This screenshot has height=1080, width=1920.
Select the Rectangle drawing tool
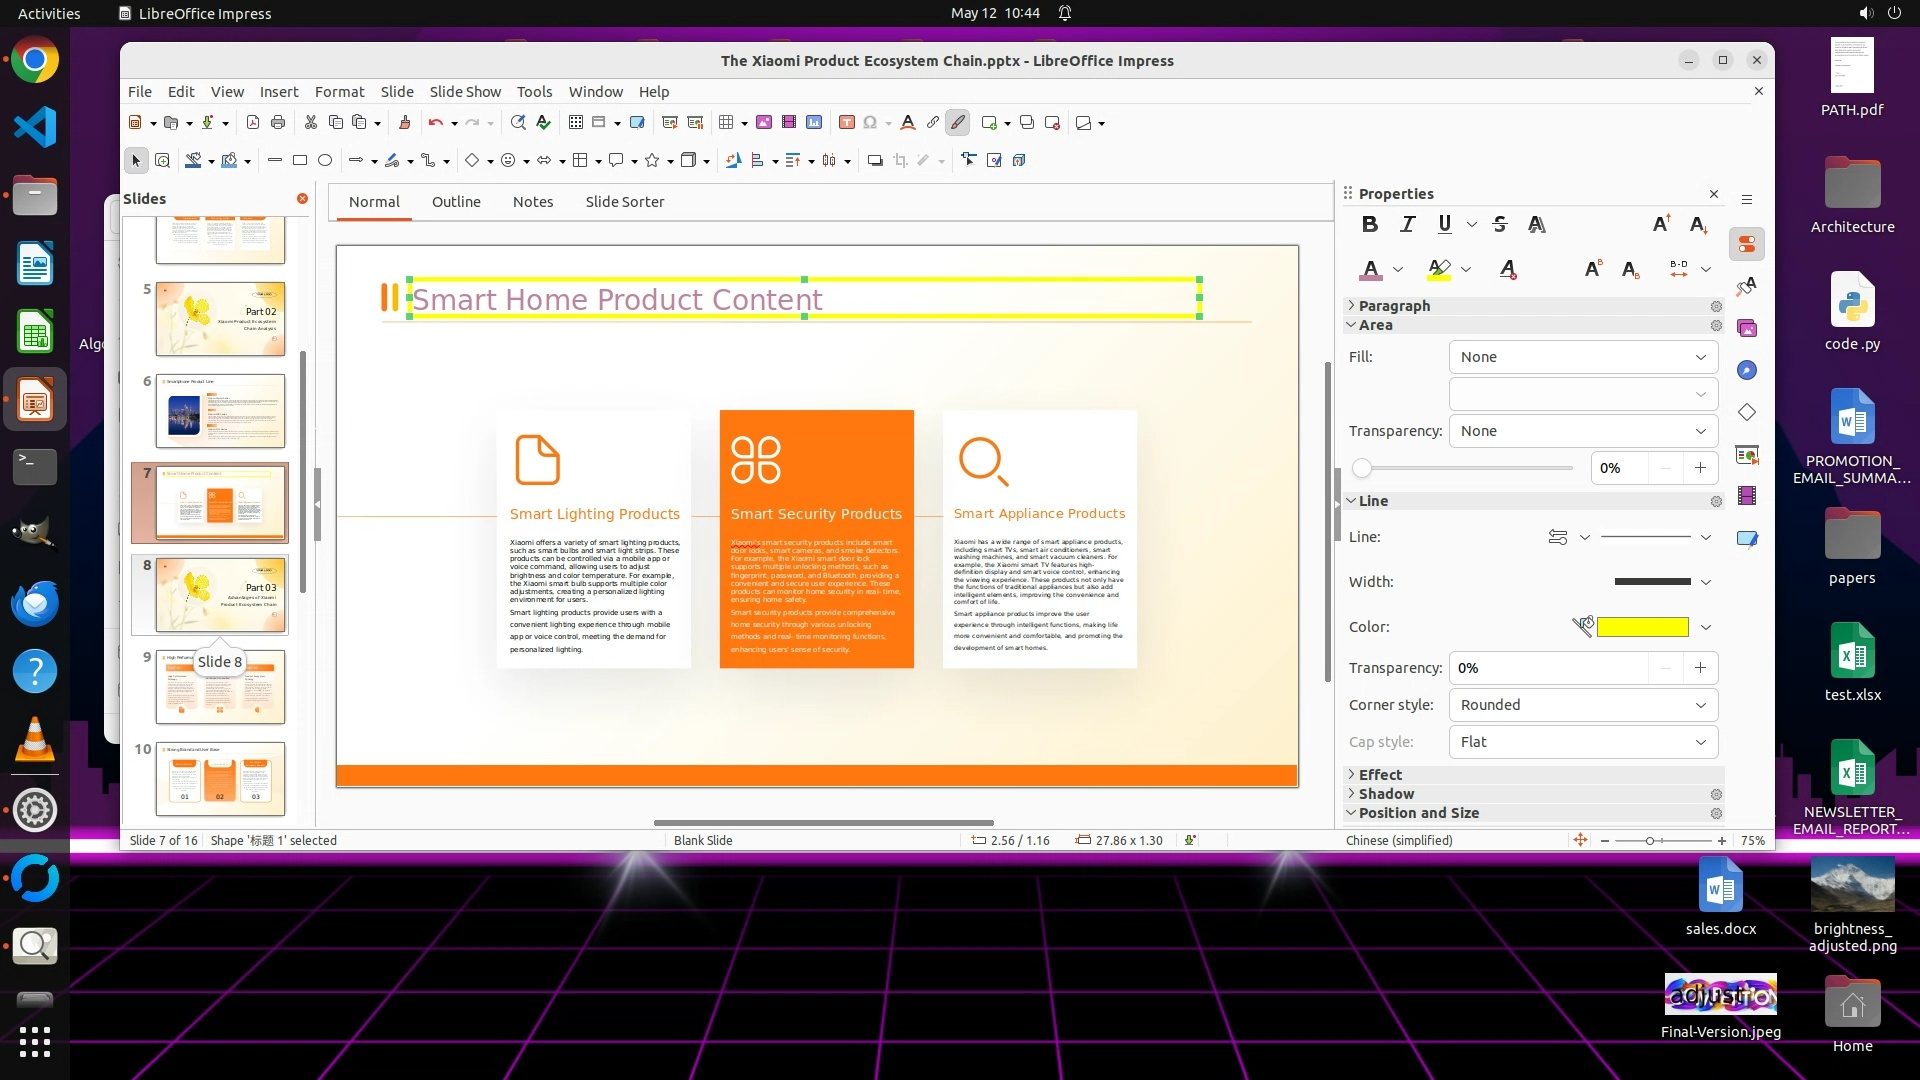(x=299, y=160)
